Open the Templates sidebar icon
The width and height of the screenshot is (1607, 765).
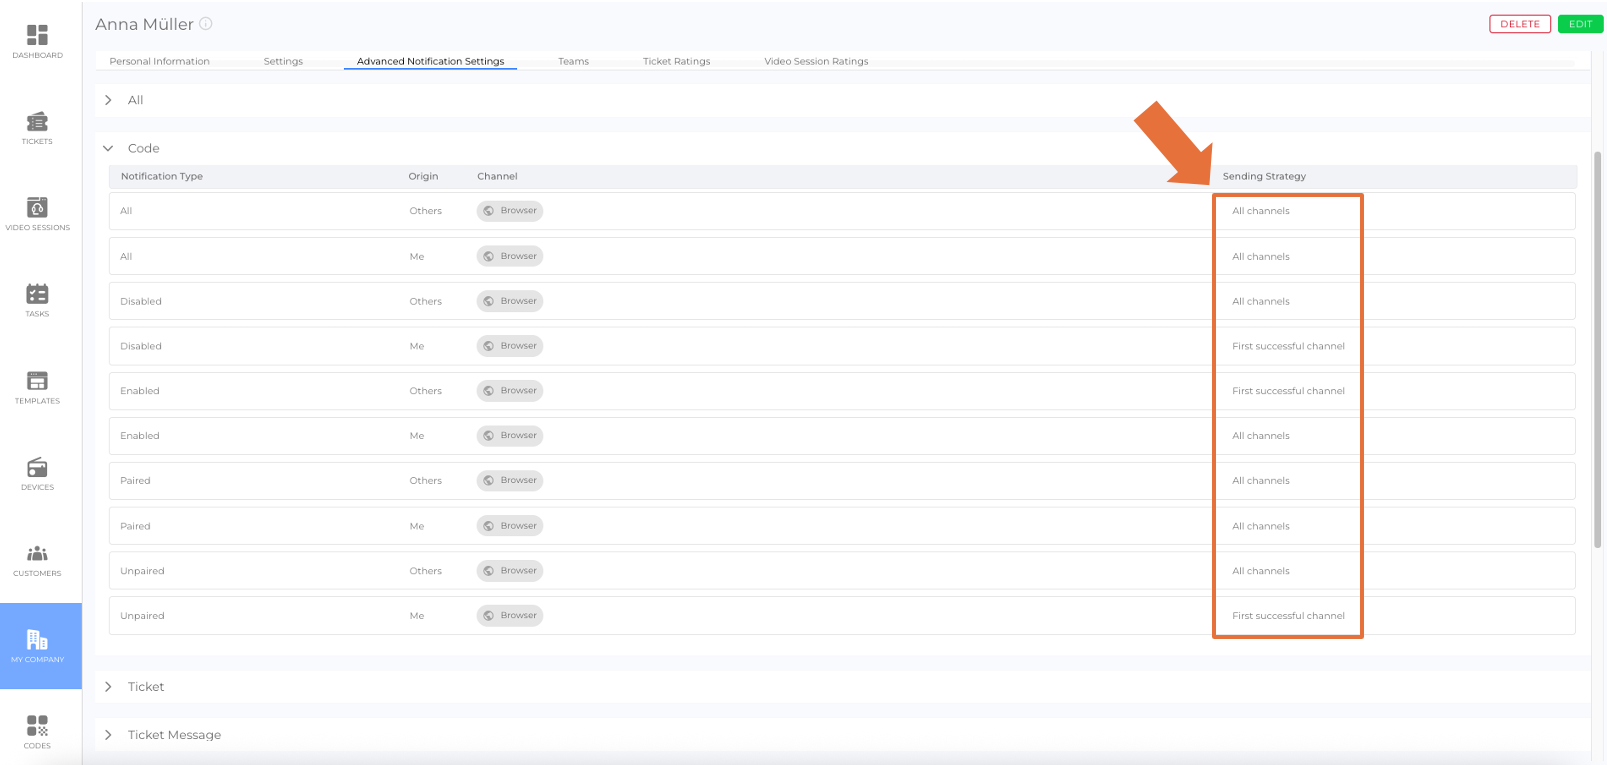point(37,381)
